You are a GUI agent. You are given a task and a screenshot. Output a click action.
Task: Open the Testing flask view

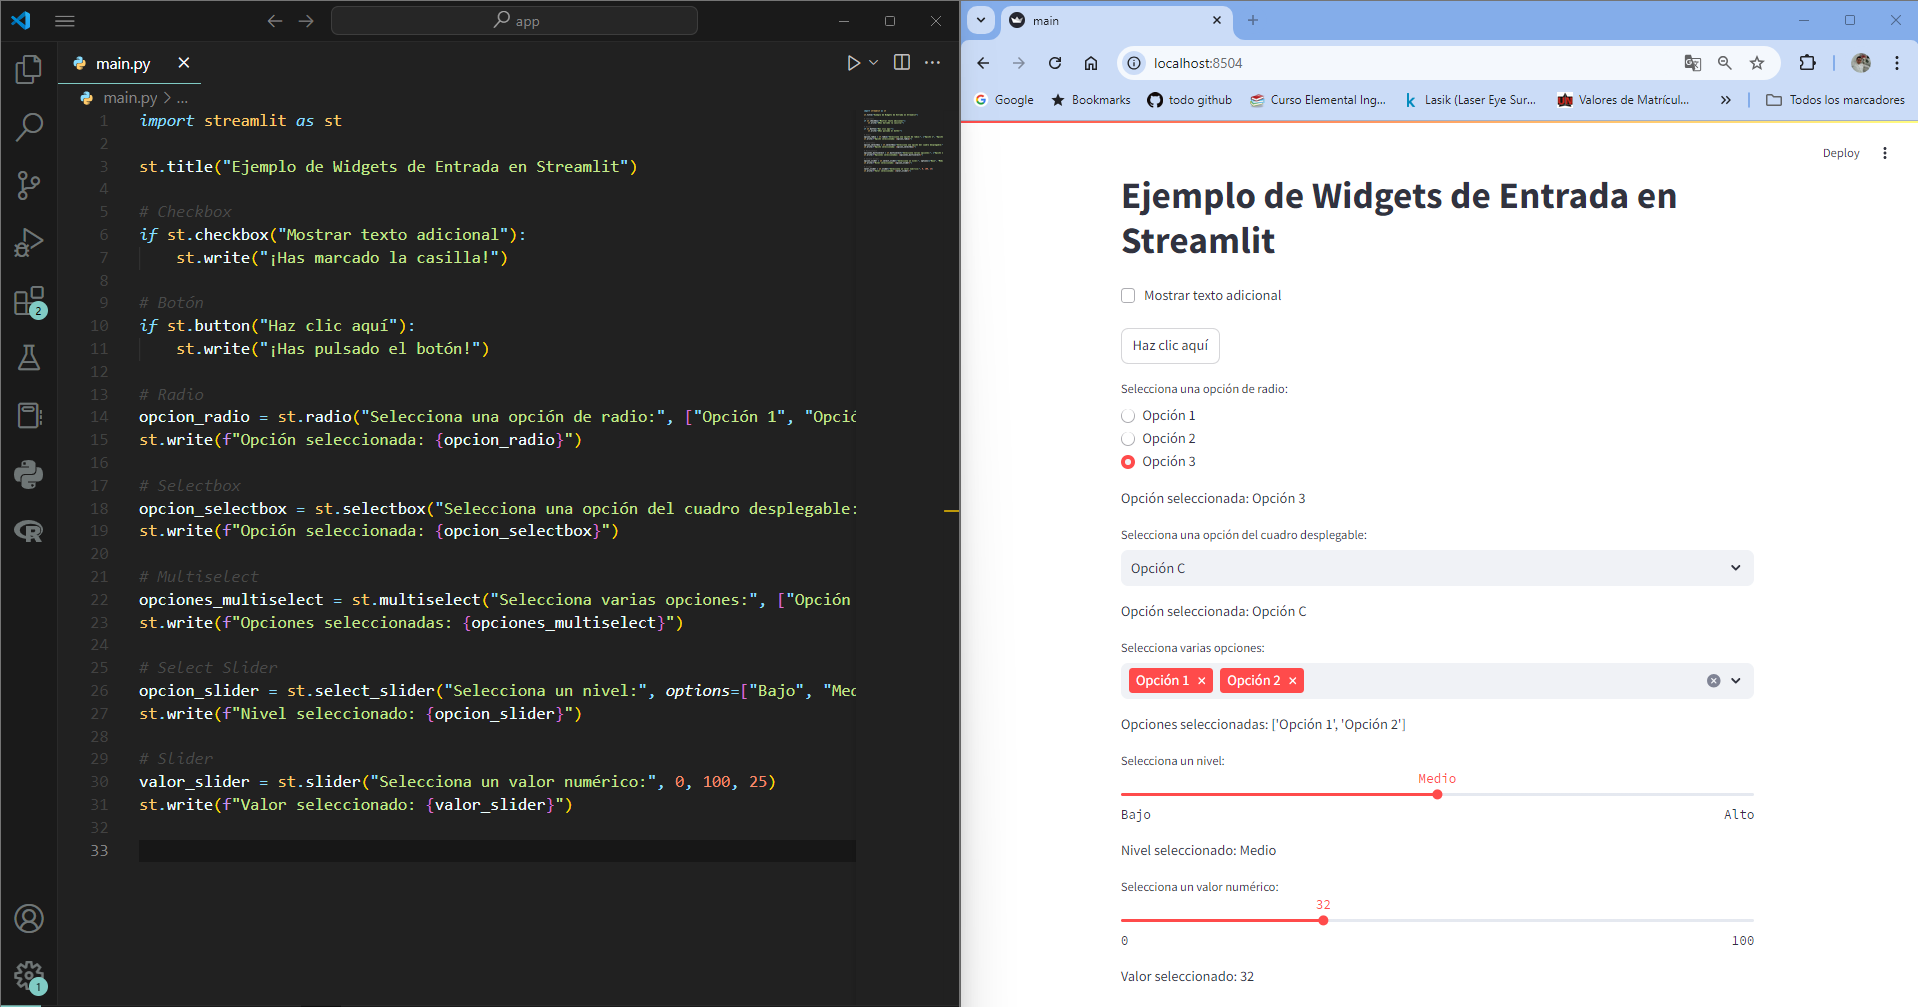(x=29, y=358)
